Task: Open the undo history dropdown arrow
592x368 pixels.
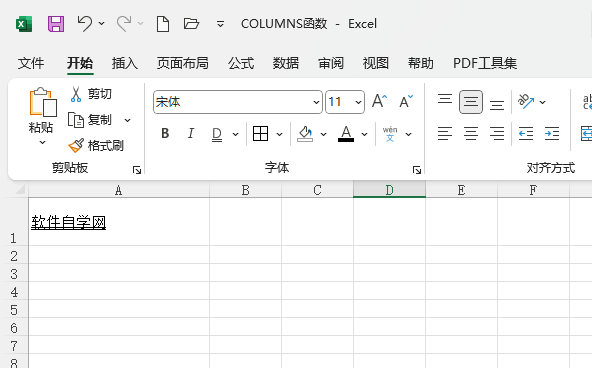Action: 102,24
